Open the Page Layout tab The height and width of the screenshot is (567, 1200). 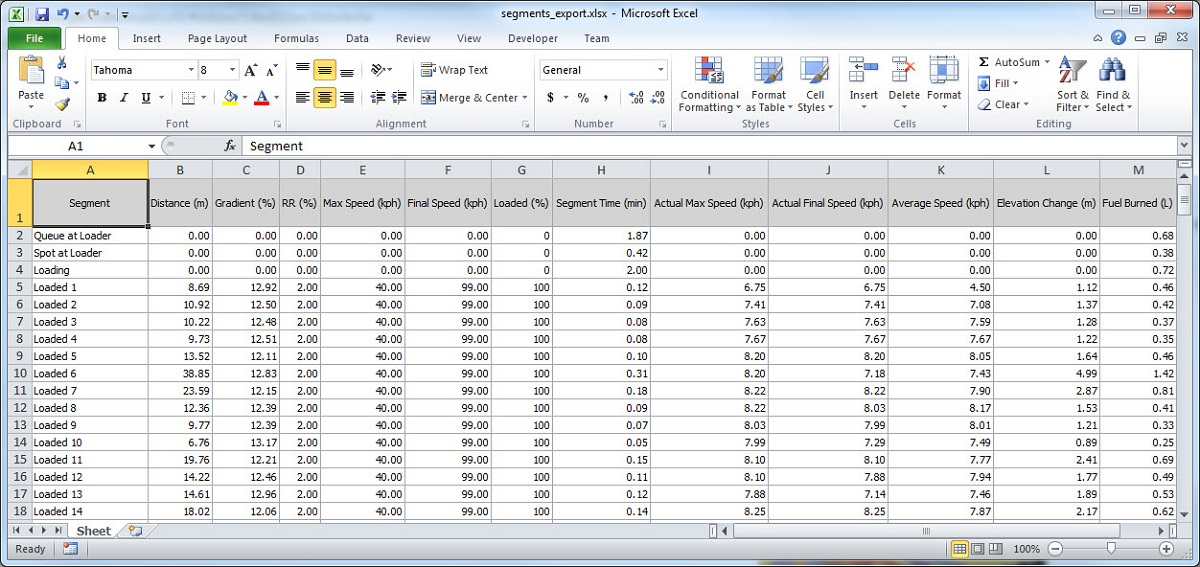(217, 38)
